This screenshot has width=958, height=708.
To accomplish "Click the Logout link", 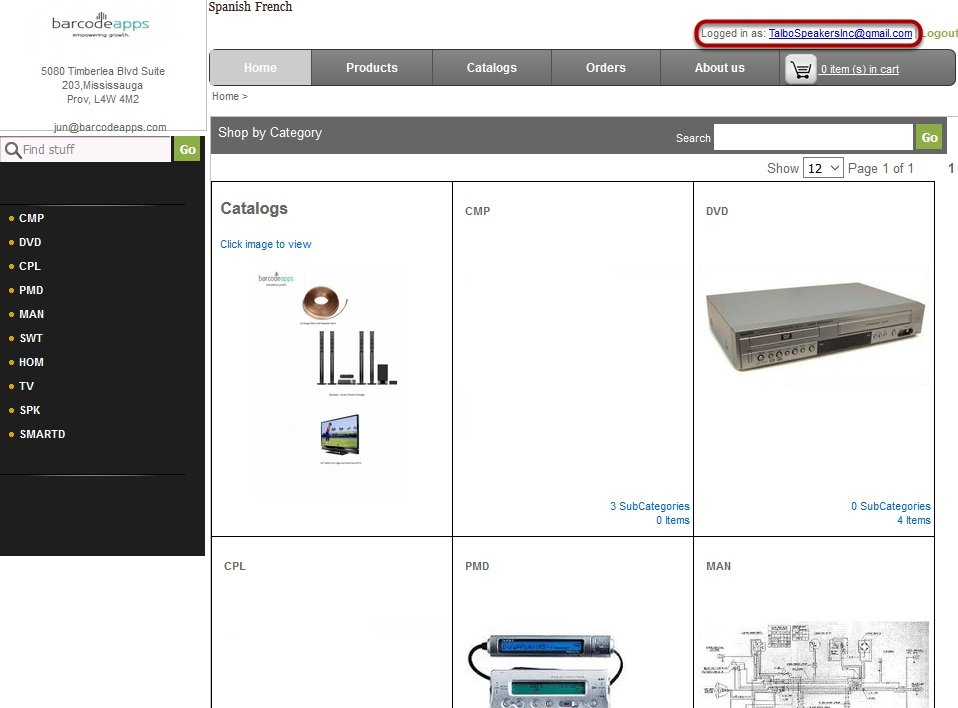I will tap(940, 33).
